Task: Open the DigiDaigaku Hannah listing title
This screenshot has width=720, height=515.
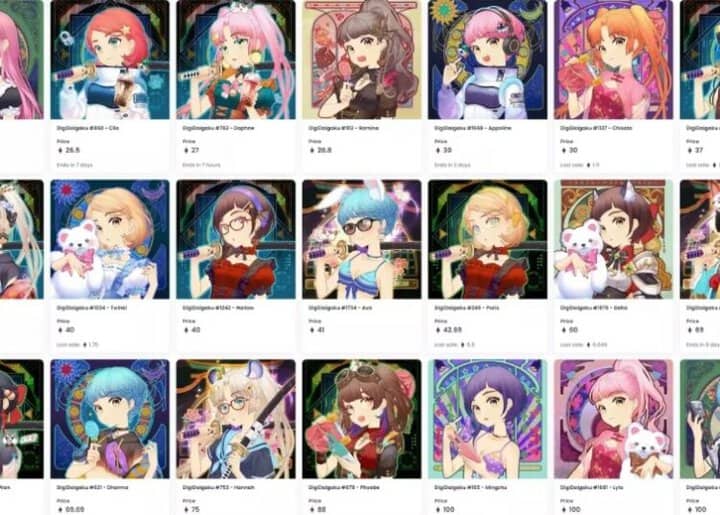Action: tap(214, 487)
